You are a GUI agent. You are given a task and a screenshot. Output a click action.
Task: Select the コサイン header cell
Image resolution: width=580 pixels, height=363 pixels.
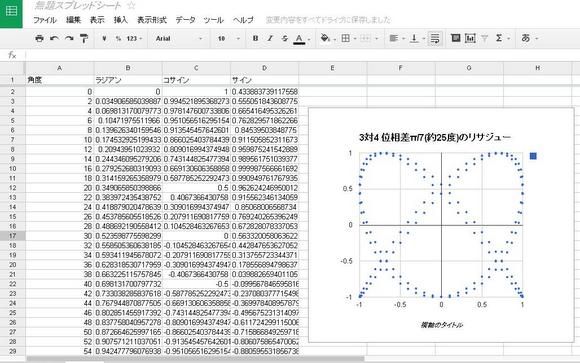coord(196,80)
